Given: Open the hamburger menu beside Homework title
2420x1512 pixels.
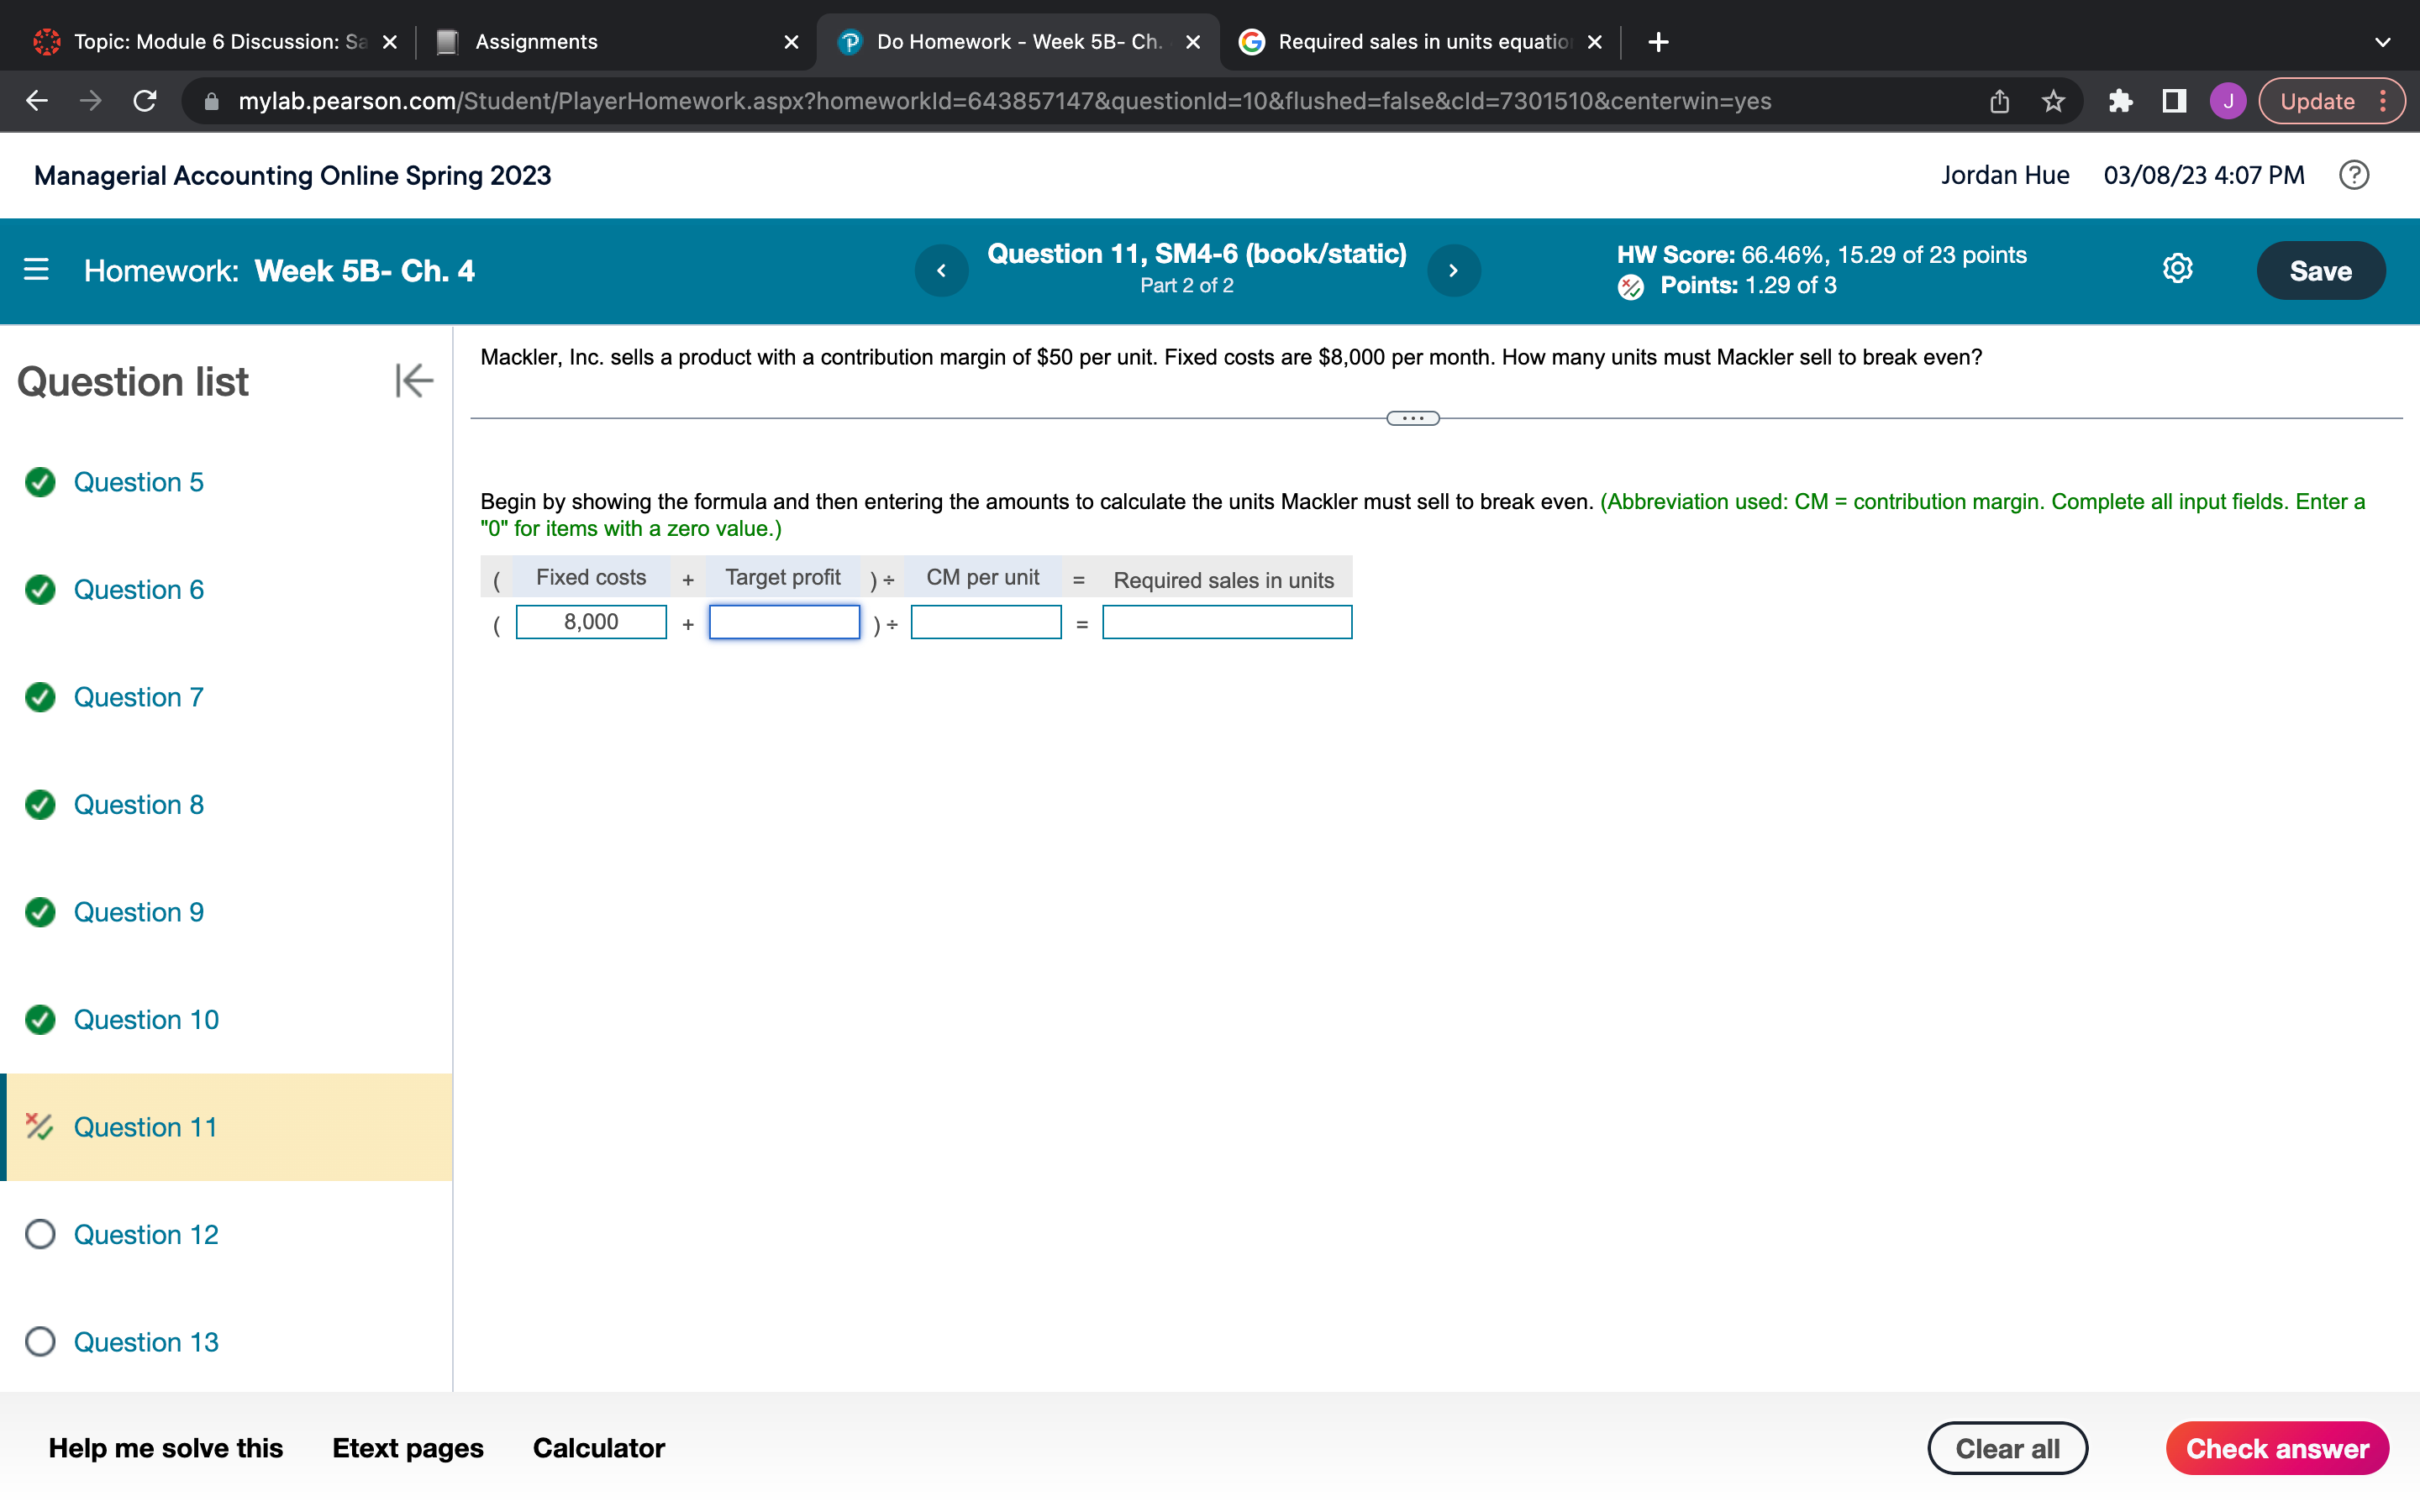Looking at the screenshot, I should [36, 270].
